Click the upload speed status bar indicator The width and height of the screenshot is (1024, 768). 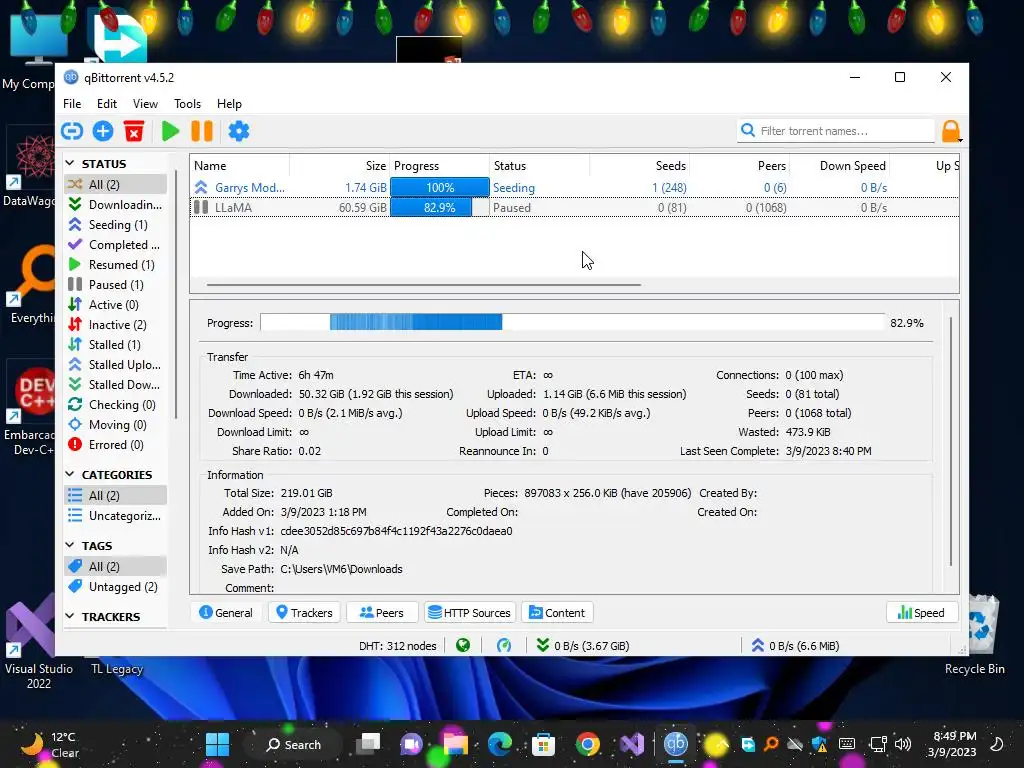[795, 646]
